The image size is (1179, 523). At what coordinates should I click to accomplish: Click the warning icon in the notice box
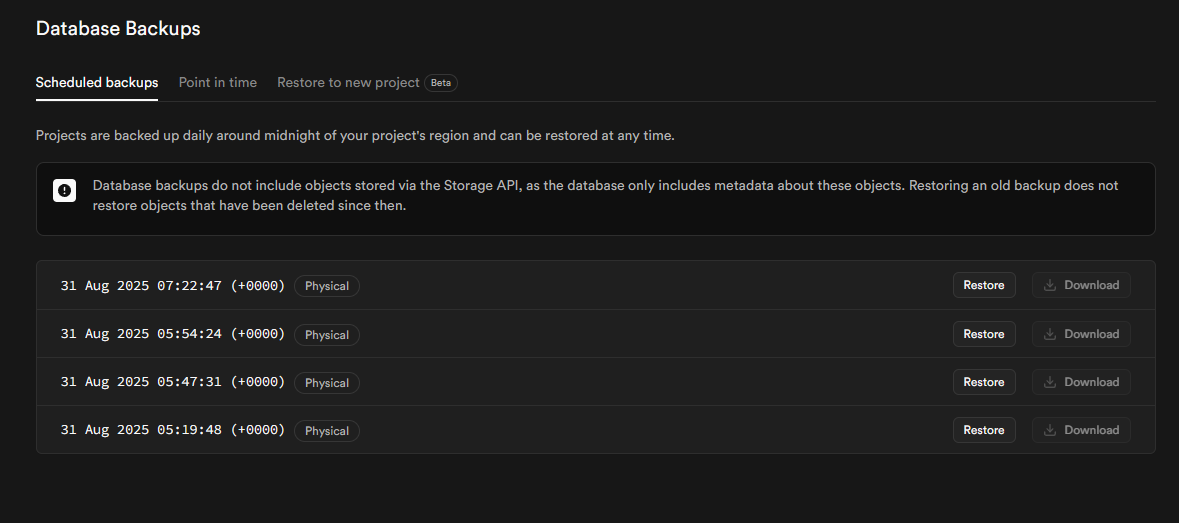point(65,190)
